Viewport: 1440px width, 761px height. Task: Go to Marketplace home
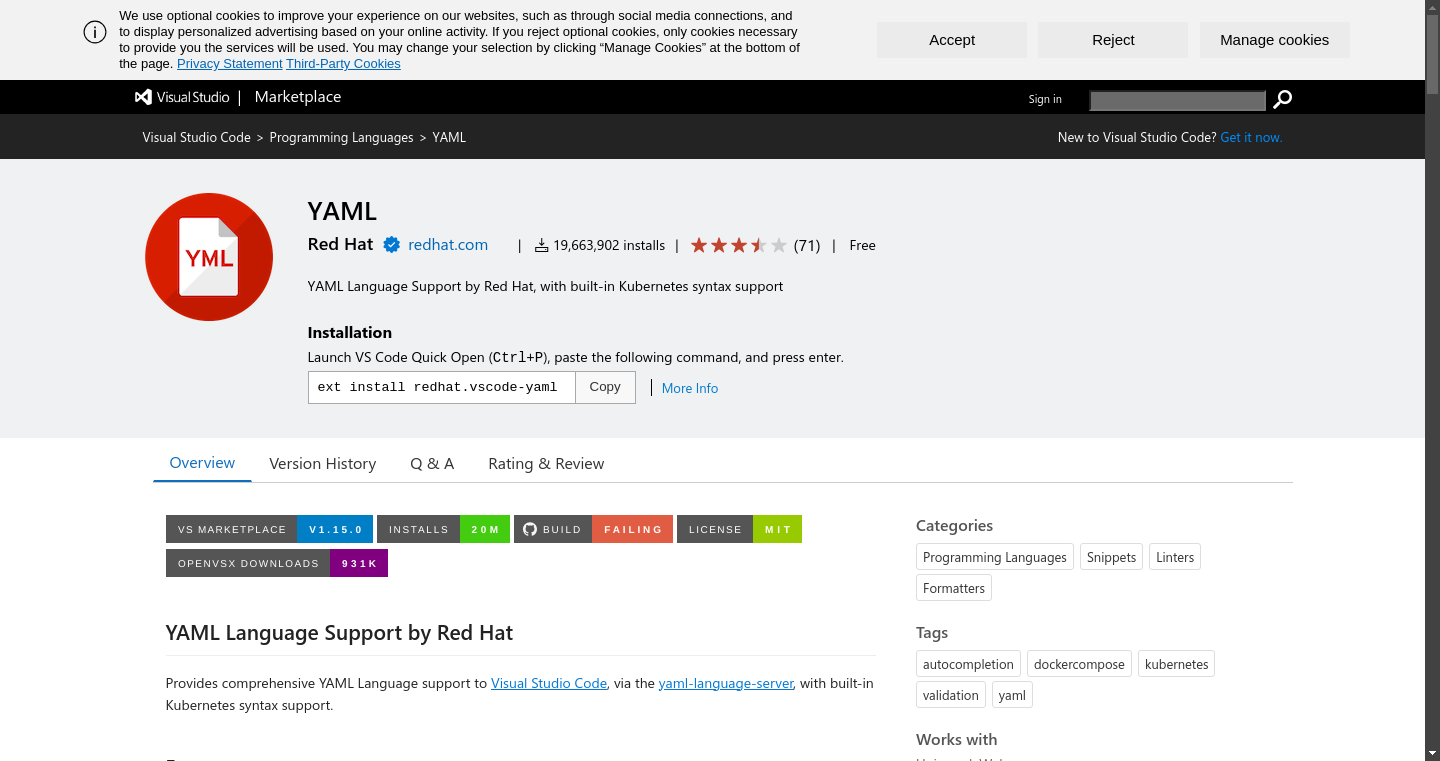tap(298, 97)
